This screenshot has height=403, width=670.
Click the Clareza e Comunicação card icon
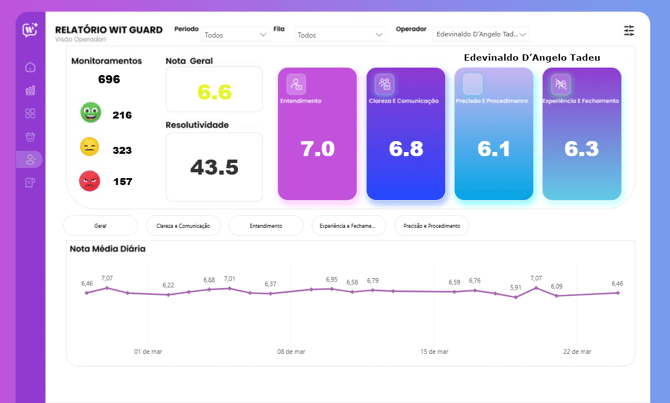click(385, 84)
